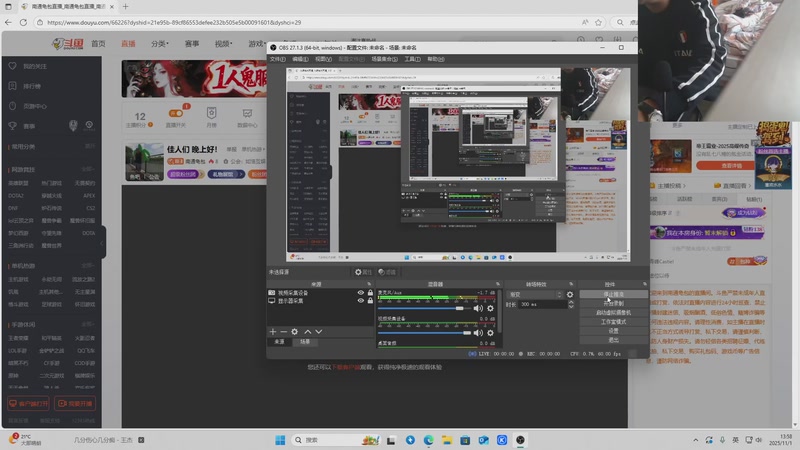Click the audio mixer scrollbar
Viewport: 800px width, 450px height.
pyautogui.click(x=499, y=311)
